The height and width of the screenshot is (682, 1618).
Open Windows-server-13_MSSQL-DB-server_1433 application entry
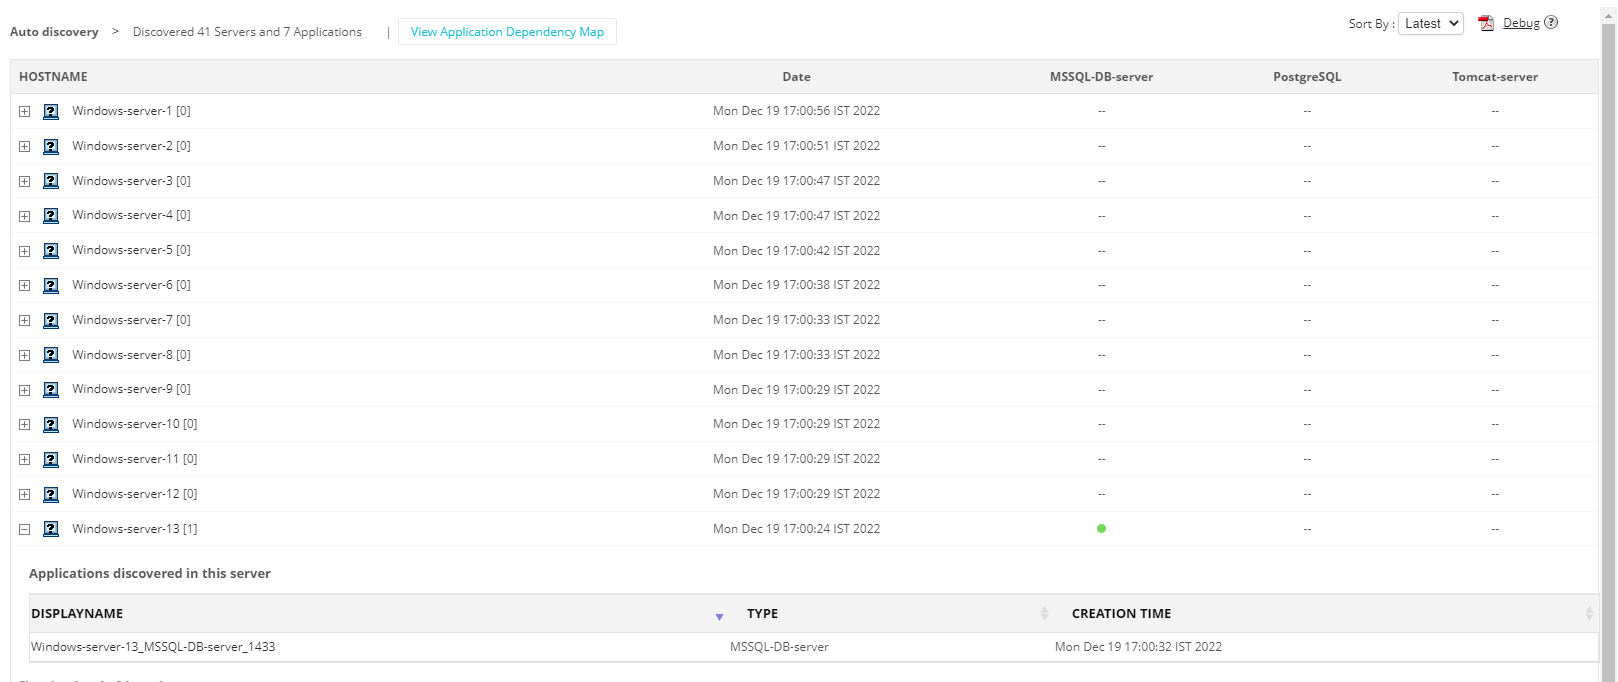[x=153, y=647]
